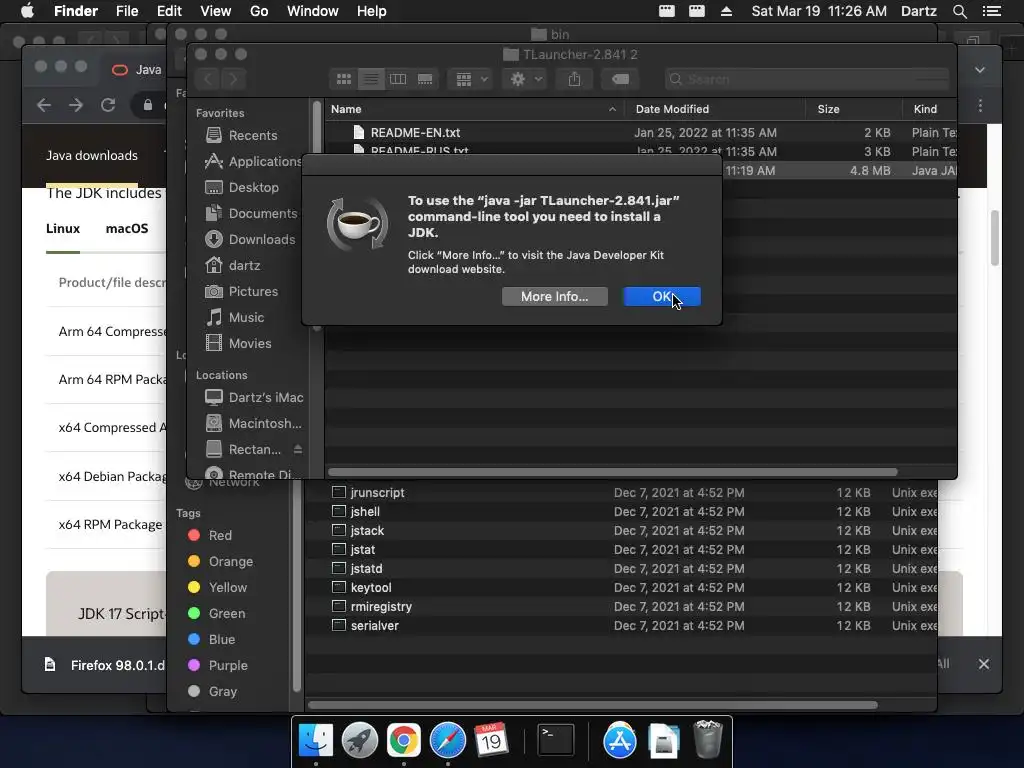Select the Blue tag in bin sidebar

pyautogui.click(x=211, y=639)
